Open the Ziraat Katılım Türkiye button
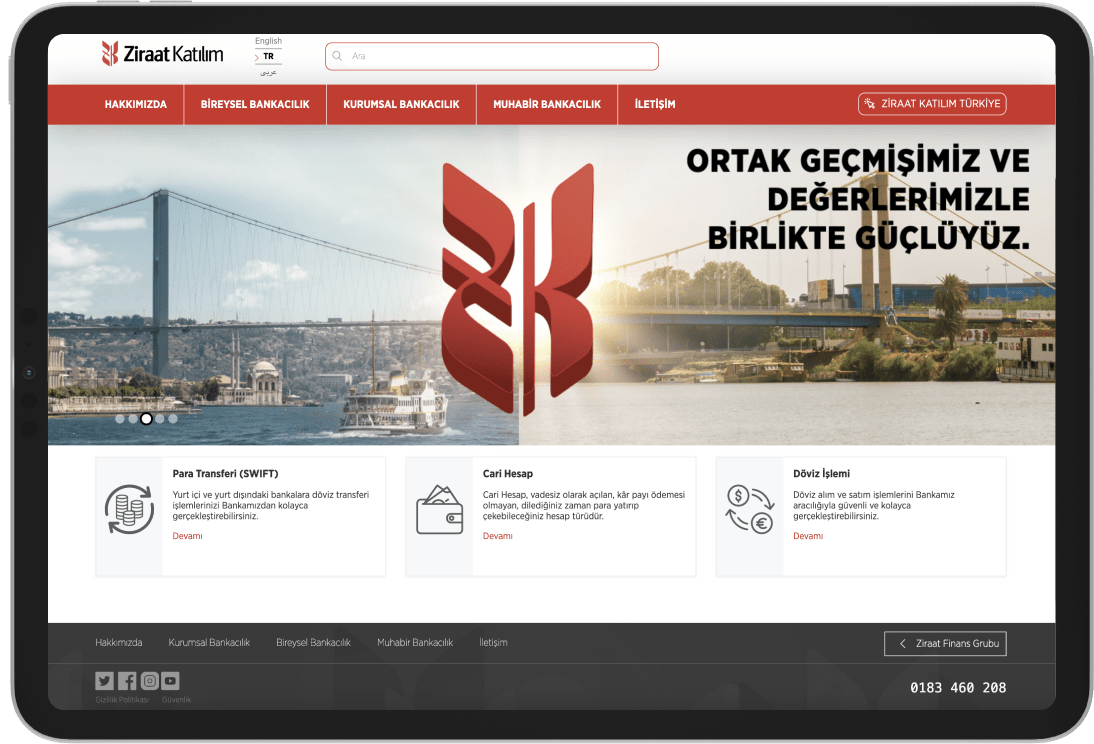The height and width of the screenshot is (744, 1094). [932, 104]
